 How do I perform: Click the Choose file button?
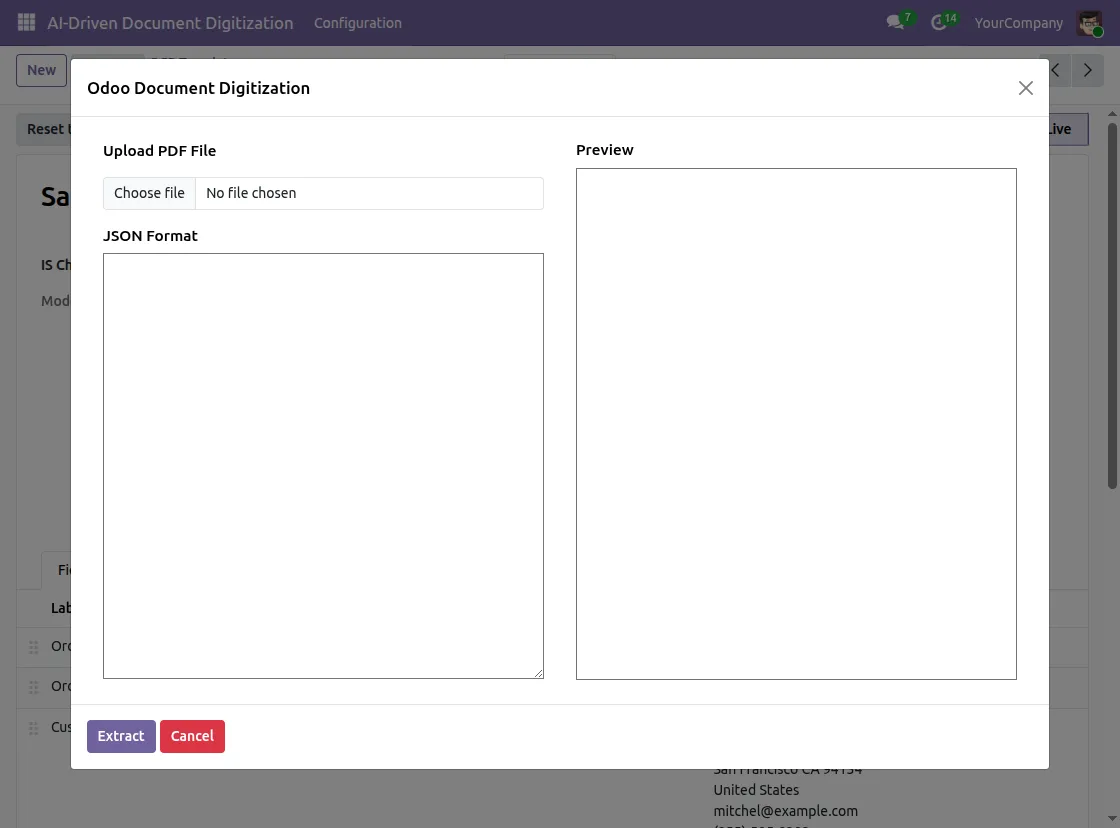149,193
